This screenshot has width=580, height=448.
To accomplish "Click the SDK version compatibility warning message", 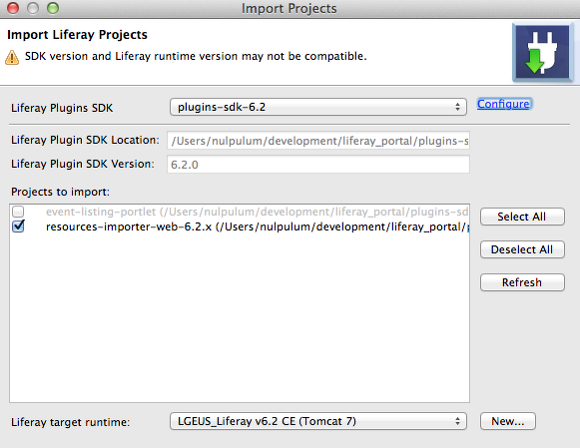I will click(196, 56).
